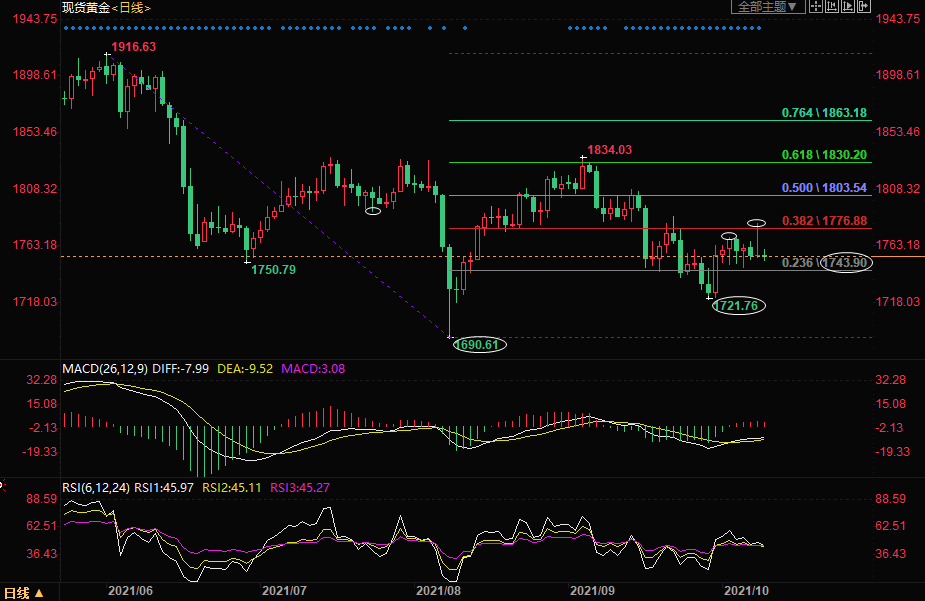Select the 0.500 \ 1803.54 Fibonacci level label
The width and height of the screenshot is (925, 601).
pyautogui.click(x=823, y=188)
